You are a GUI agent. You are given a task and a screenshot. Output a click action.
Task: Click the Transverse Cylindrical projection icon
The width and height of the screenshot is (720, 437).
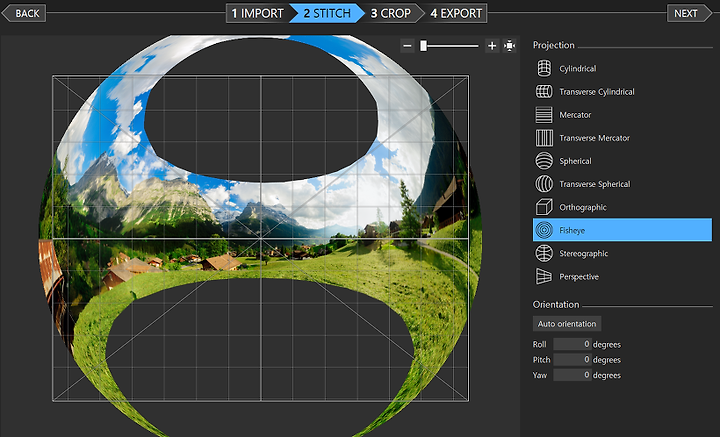pyautogui.click(x=544, y=91)
